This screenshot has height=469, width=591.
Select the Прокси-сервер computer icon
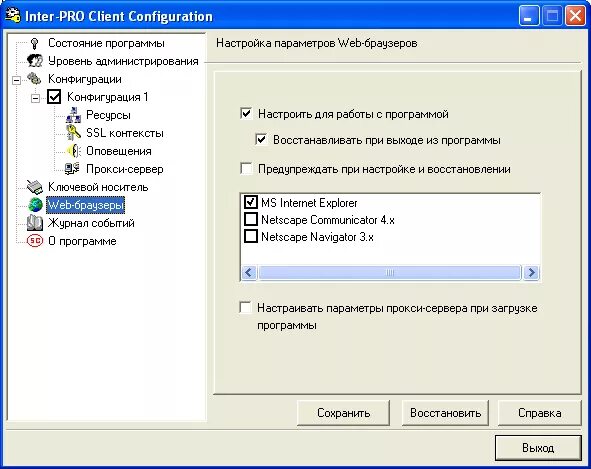pyautogui.click(x=72, y=169)
